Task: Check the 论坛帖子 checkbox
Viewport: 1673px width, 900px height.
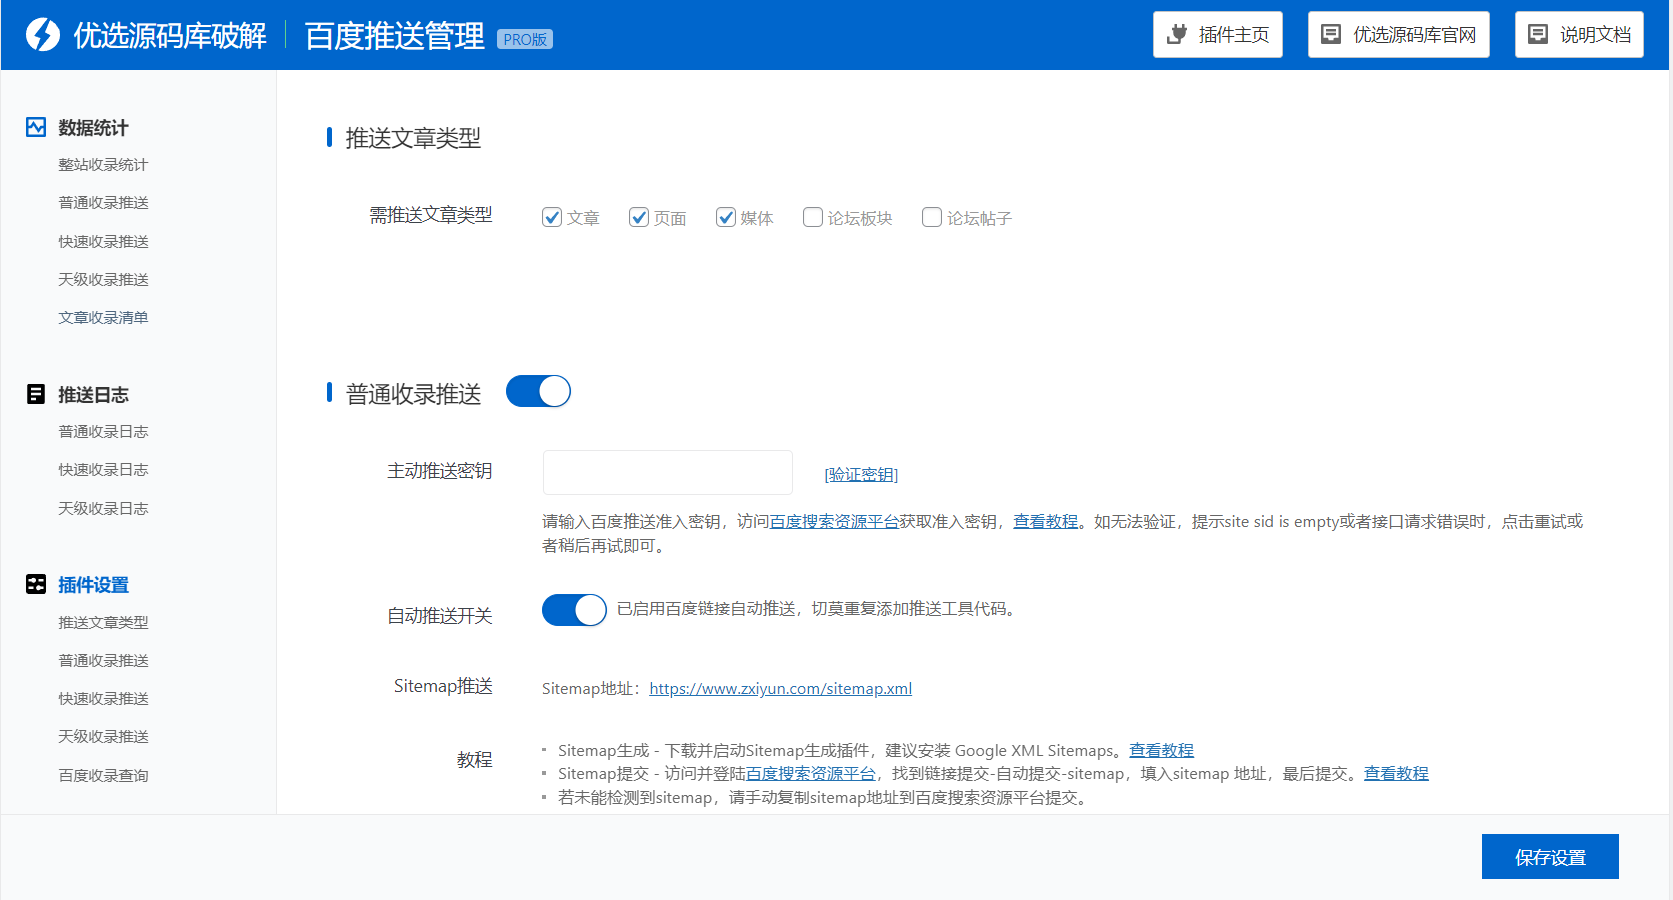Action: tap(932, 217)
